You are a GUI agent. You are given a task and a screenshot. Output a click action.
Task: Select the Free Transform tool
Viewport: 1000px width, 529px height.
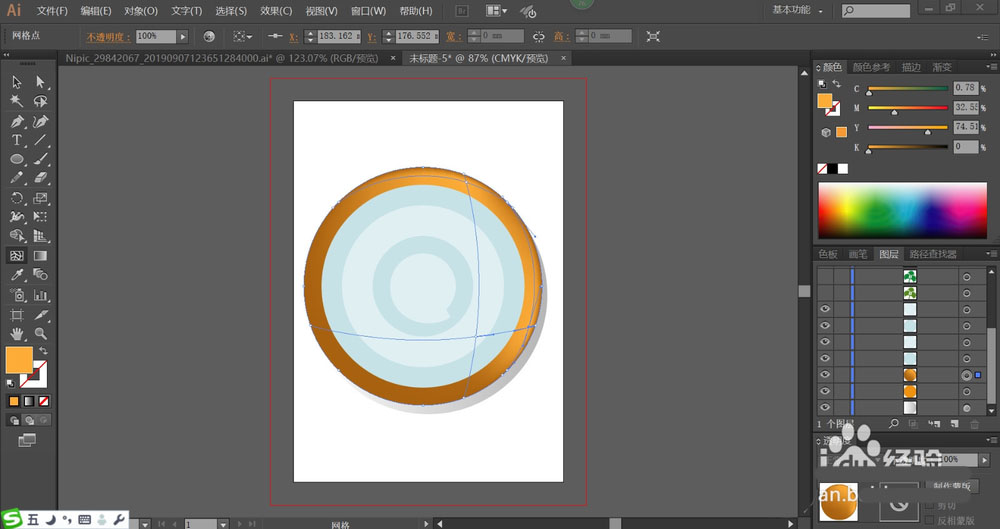tap(41, 217)
